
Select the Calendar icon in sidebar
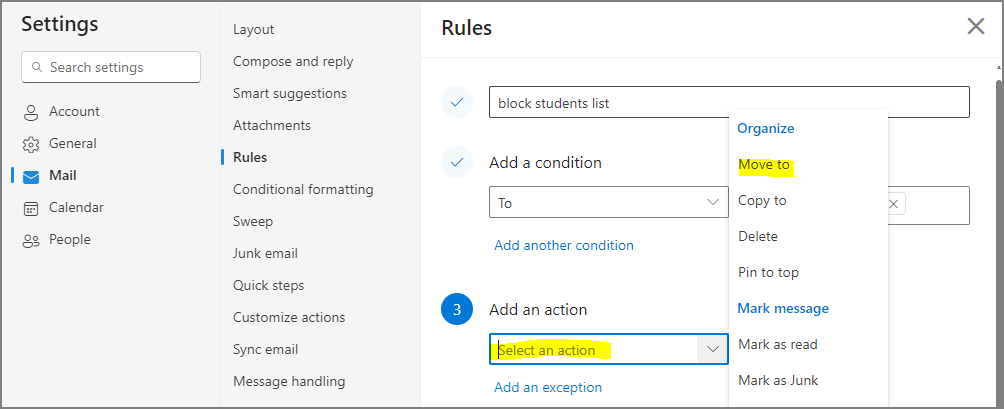31,208
